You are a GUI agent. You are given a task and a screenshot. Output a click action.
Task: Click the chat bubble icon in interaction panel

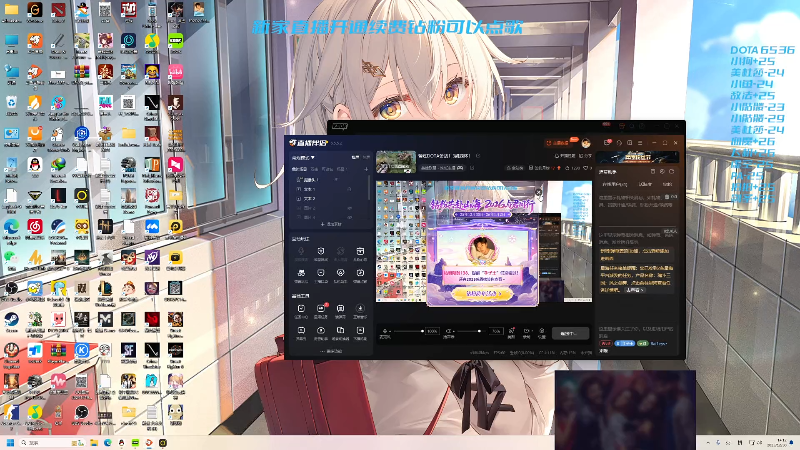321,272
